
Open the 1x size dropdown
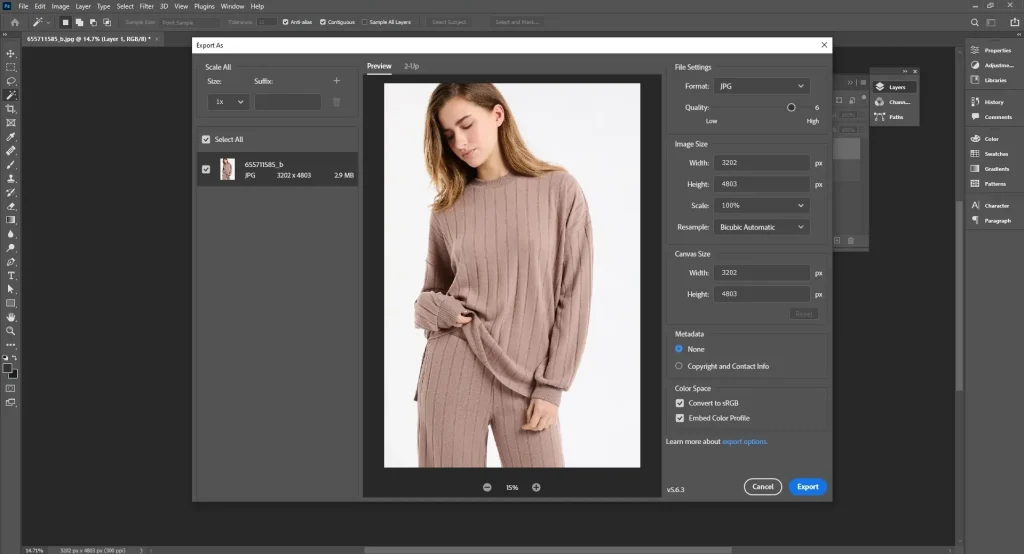pyautogui.click(x=228, y=102)
